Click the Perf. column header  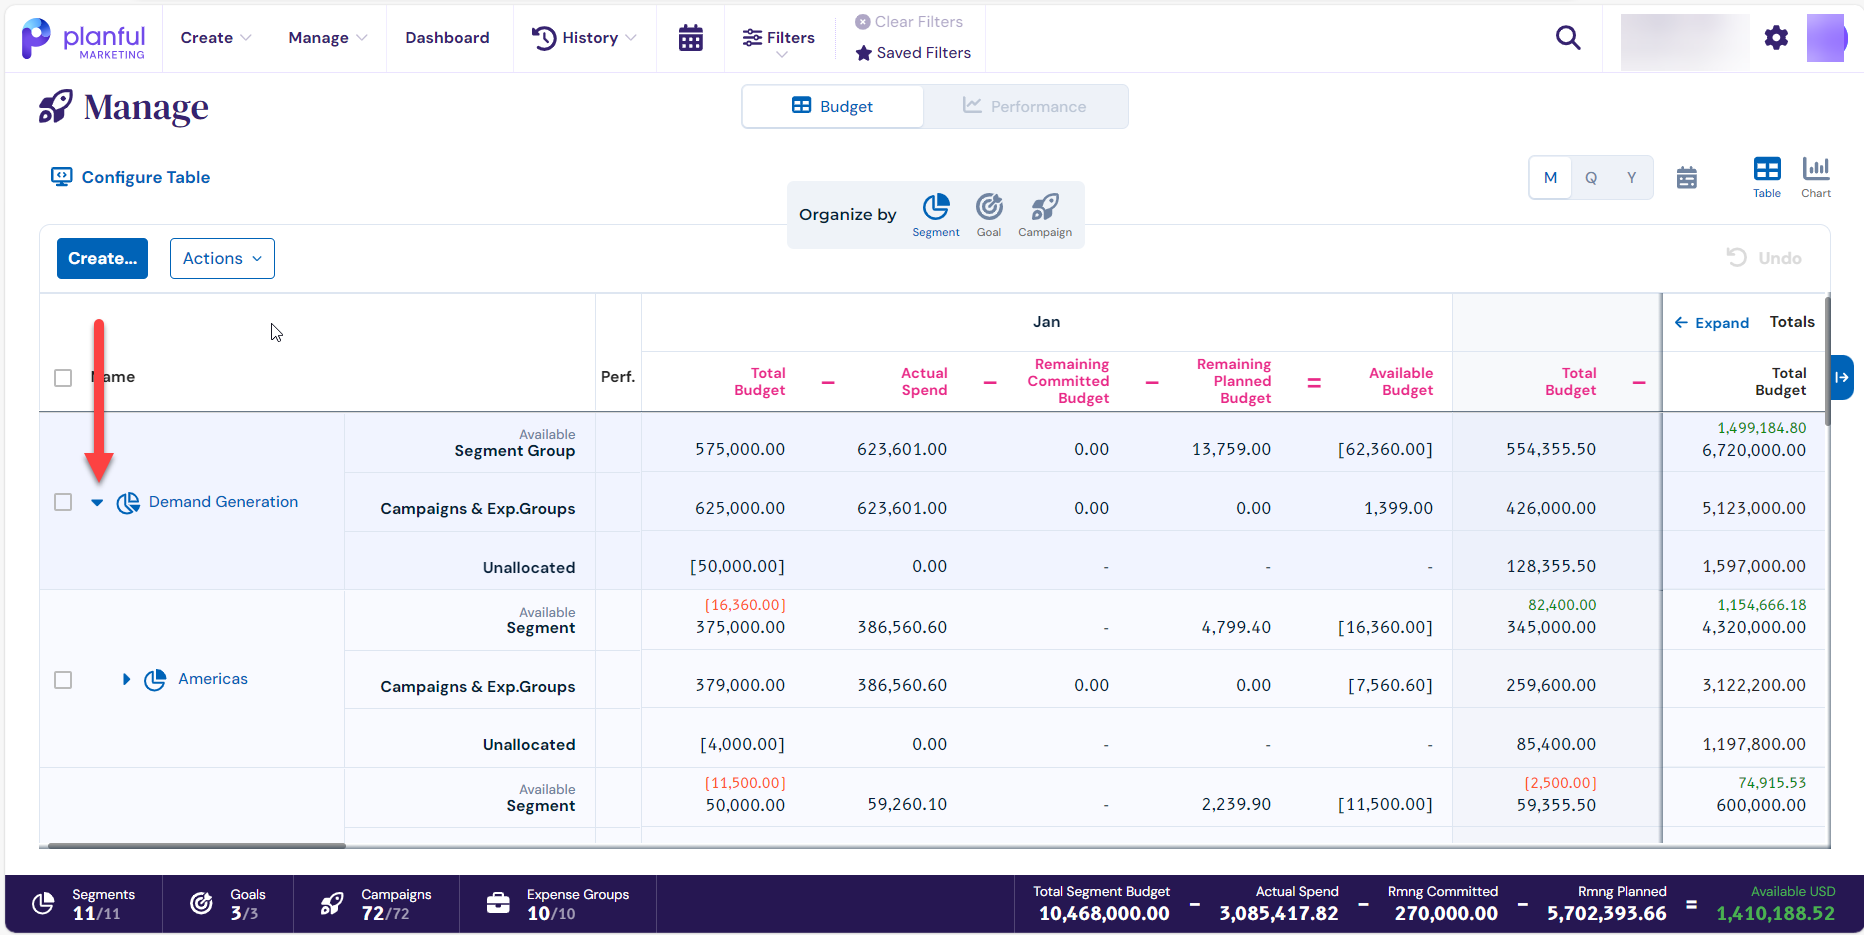coord(618,377)
